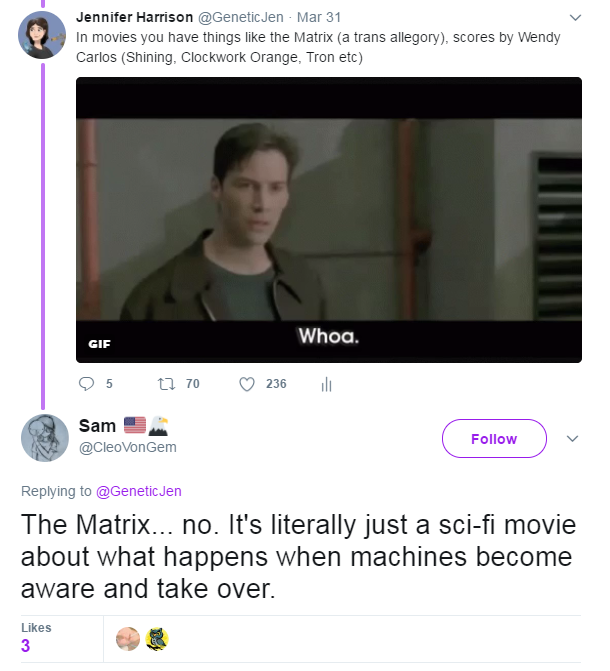Like the tweet with heart icon
Image resolution: width=610 pixels, height=671 pixels.
click(247, 384)
